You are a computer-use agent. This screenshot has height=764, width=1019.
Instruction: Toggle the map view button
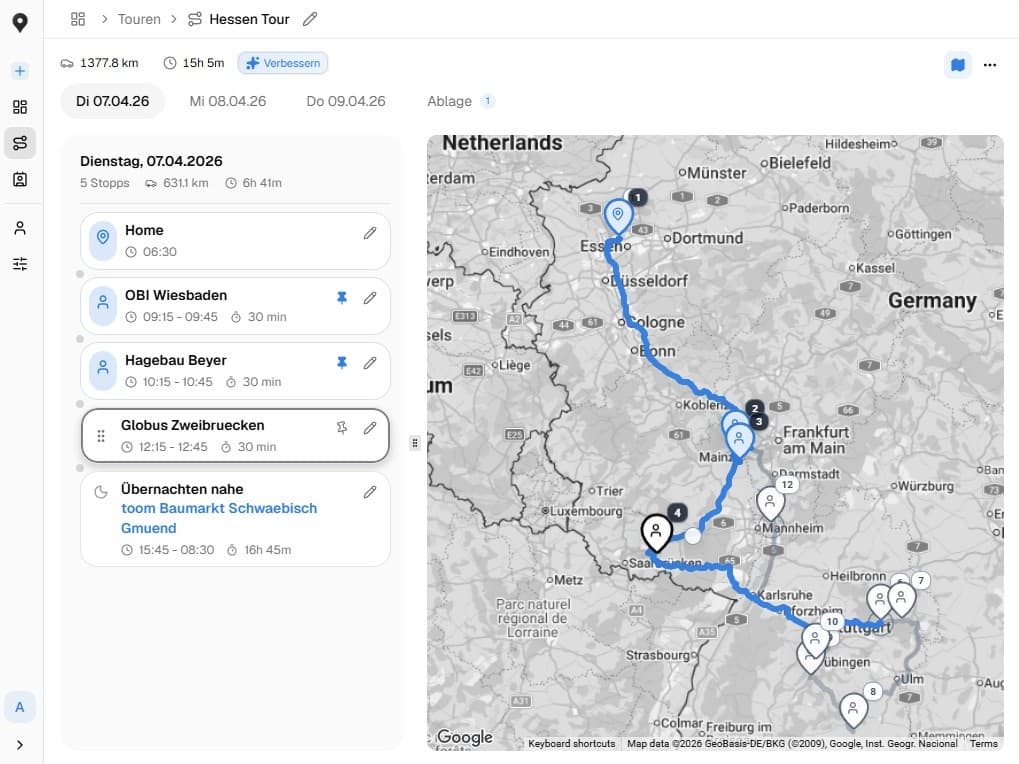tap(958, 64)
